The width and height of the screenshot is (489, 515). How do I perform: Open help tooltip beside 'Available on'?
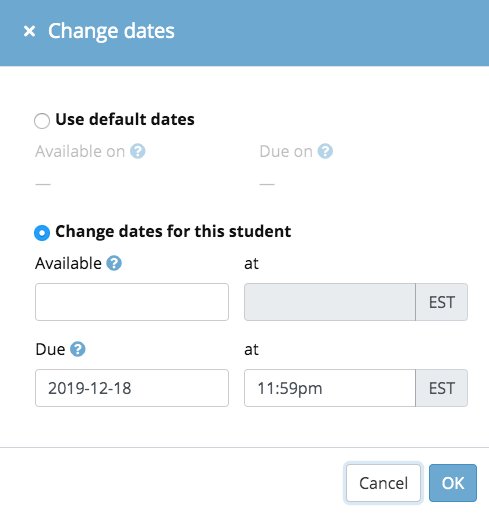click(138, 151)
